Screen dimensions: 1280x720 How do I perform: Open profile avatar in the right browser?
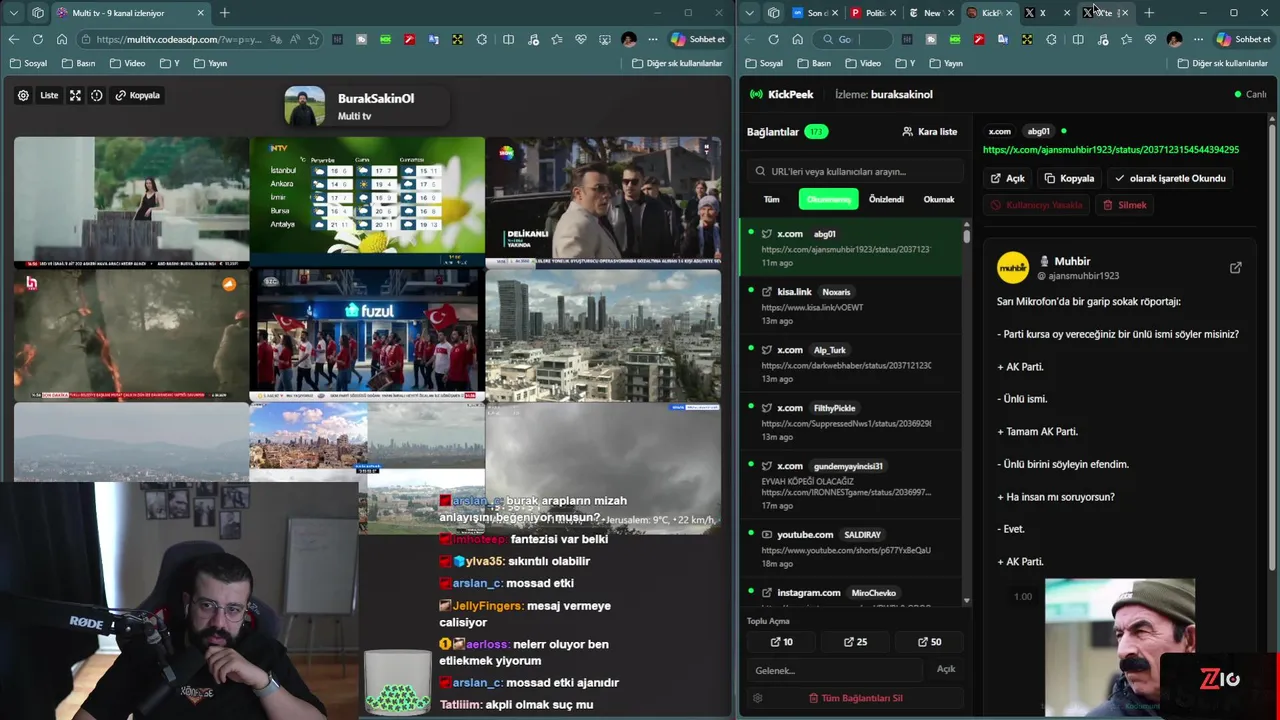click(x=1174, y=39)
